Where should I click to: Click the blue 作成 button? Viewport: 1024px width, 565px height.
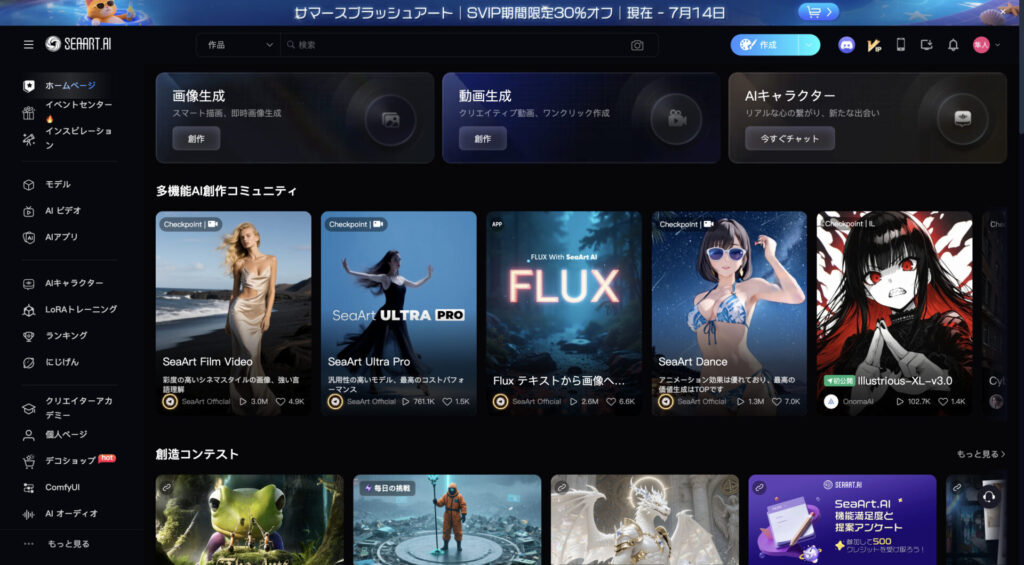[765, 45]
